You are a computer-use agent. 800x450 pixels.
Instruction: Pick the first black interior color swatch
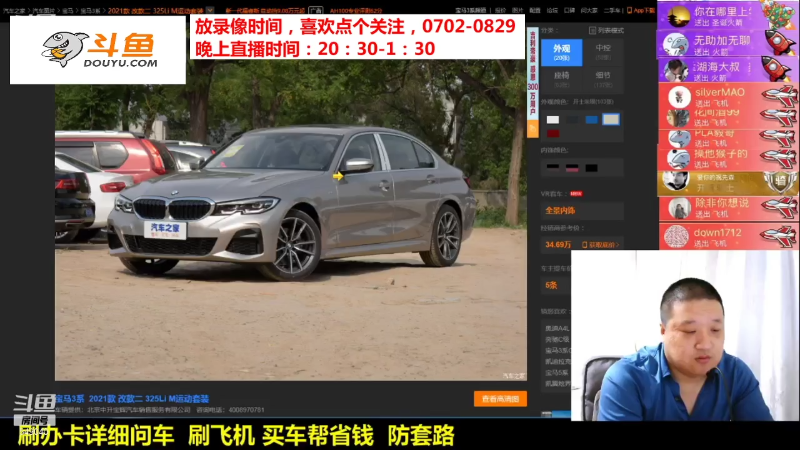tap(553, 167)
